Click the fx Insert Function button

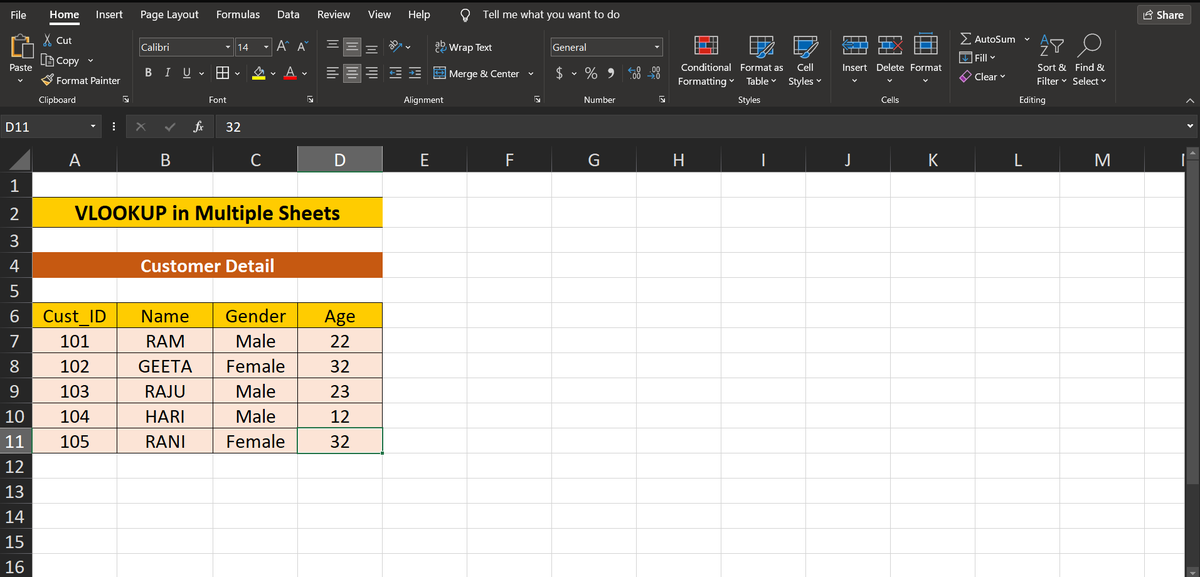[x=200, y=127]
